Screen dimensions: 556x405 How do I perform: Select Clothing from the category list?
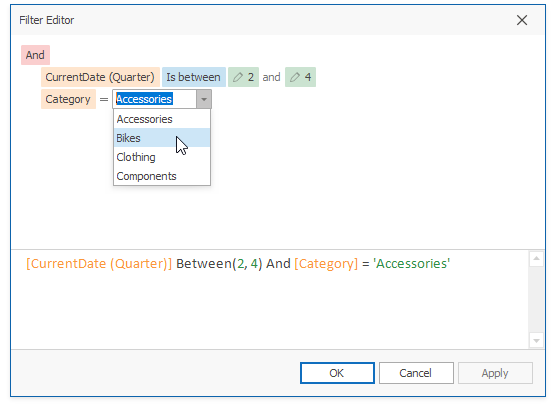[162, 157]
